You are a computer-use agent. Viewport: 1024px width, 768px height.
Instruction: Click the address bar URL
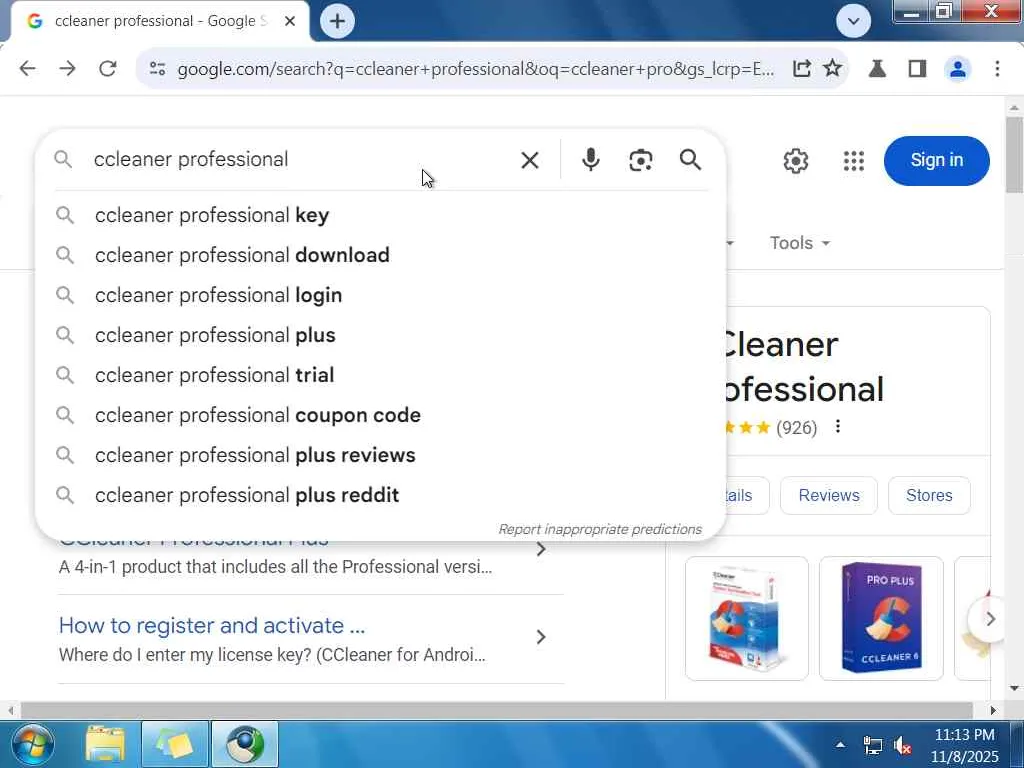pos(475,69)
